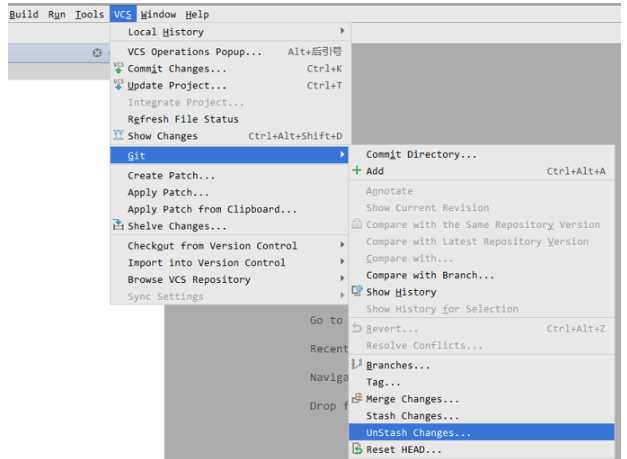The image size is (627, 459).
Task: Select Tag entry in Git submenu
Action: pos(482,382)
